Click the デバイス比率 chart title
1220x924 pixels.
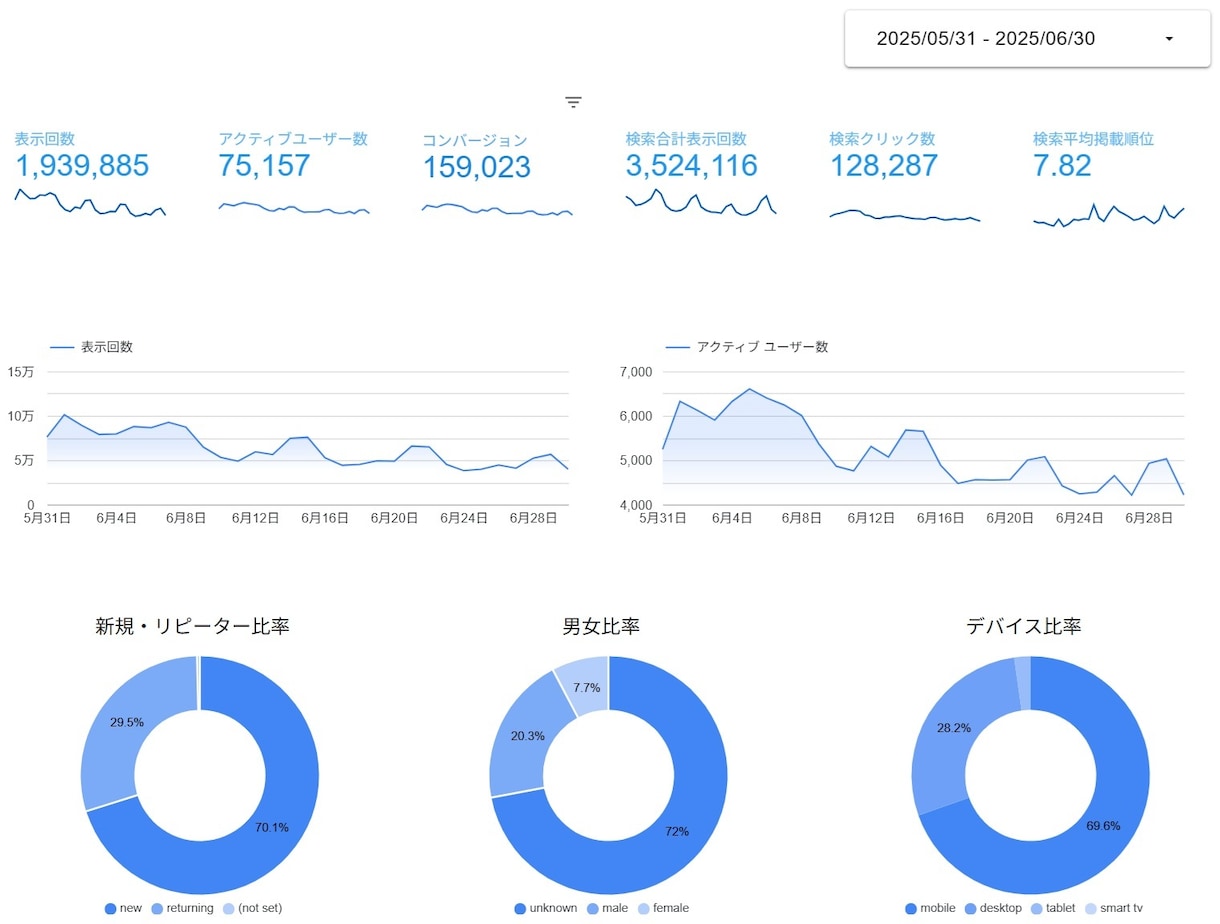(x=1024, y=627)
